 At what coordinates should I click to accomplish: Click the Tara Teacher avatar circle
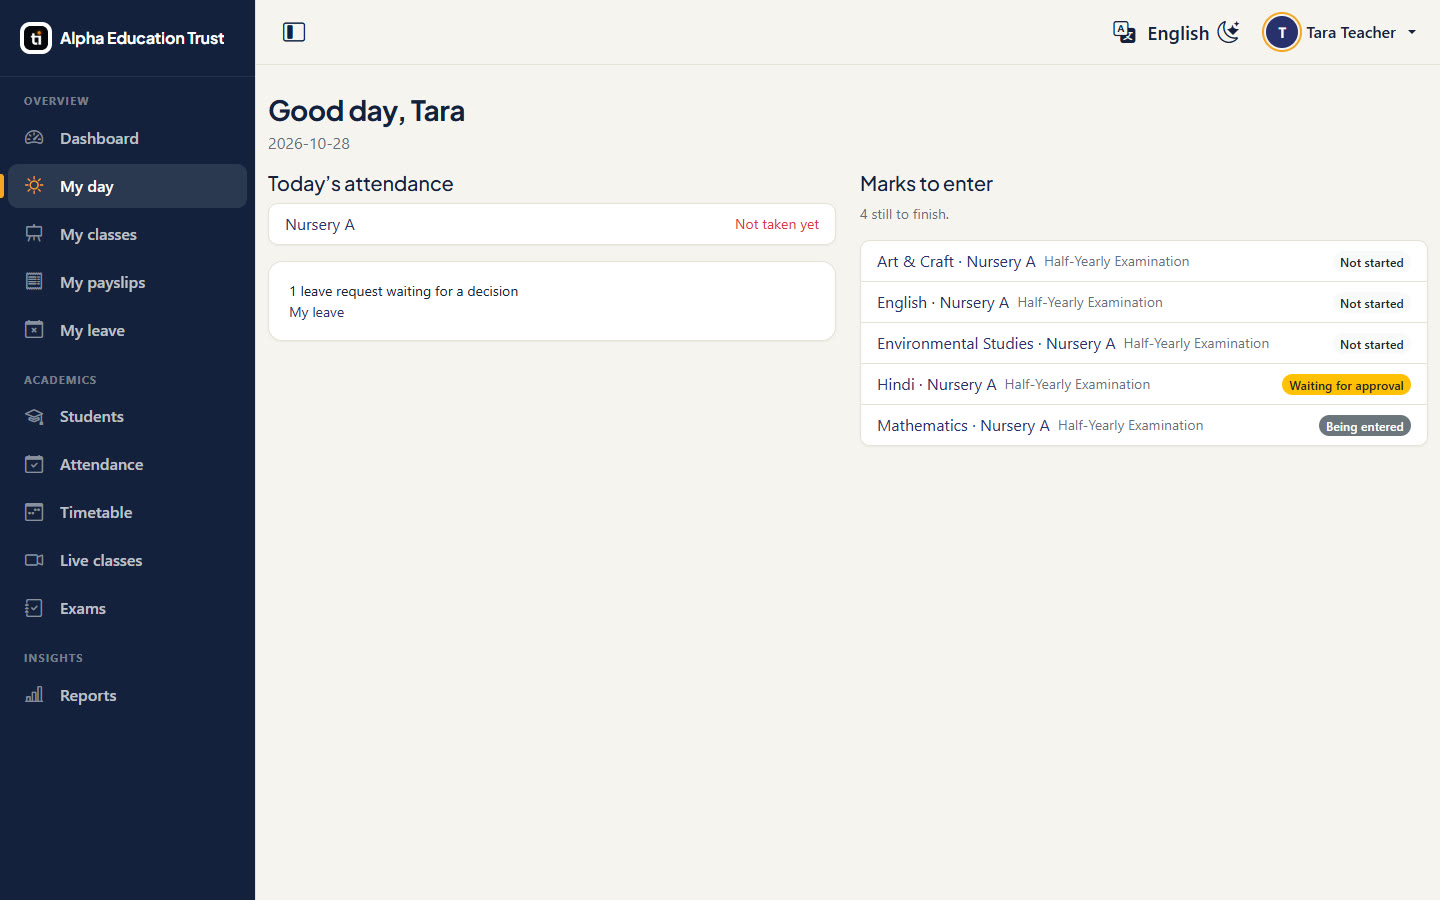point(1282,32)
